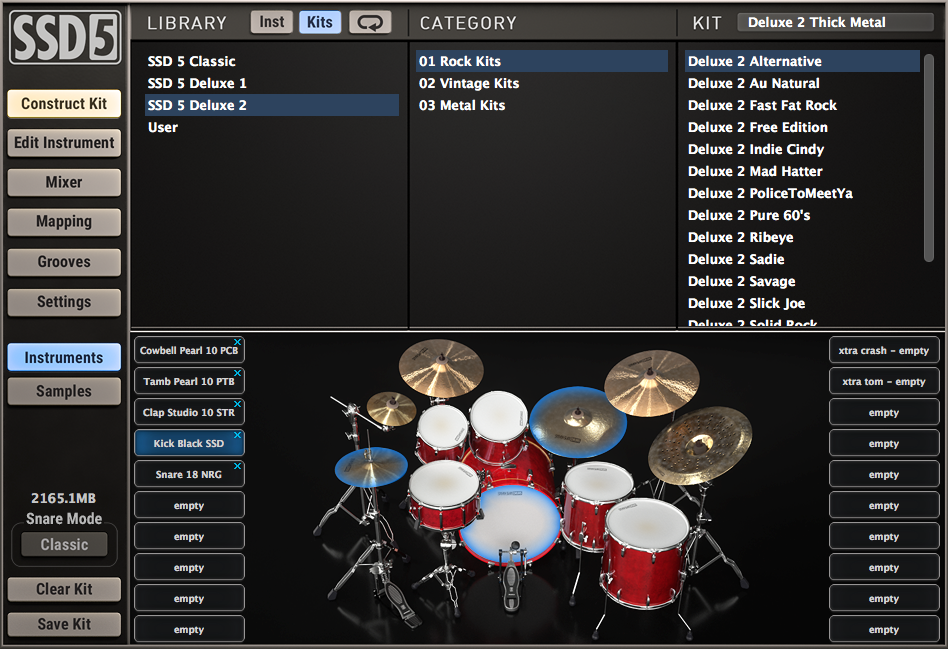This screenshot has width=948, height=649.
Task: Click the Clear Kit button
Action: [64, 589]
